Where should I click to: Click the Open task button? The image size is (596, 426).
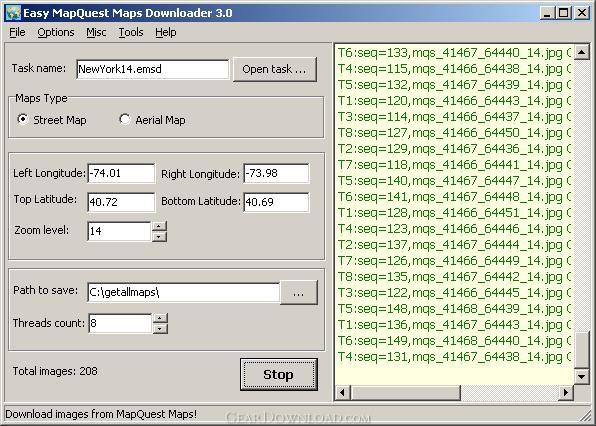(274, 69)
